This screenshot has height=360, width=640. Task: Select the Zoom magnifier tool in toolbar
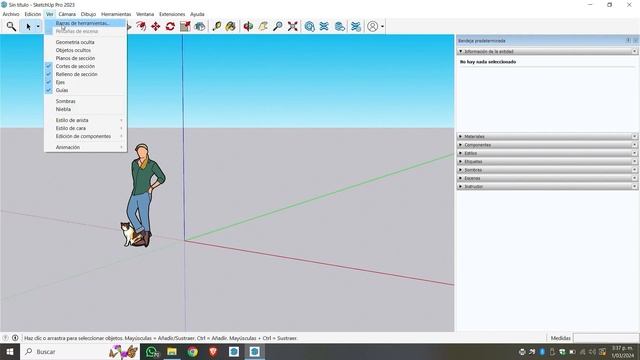[x=278, y=27]
